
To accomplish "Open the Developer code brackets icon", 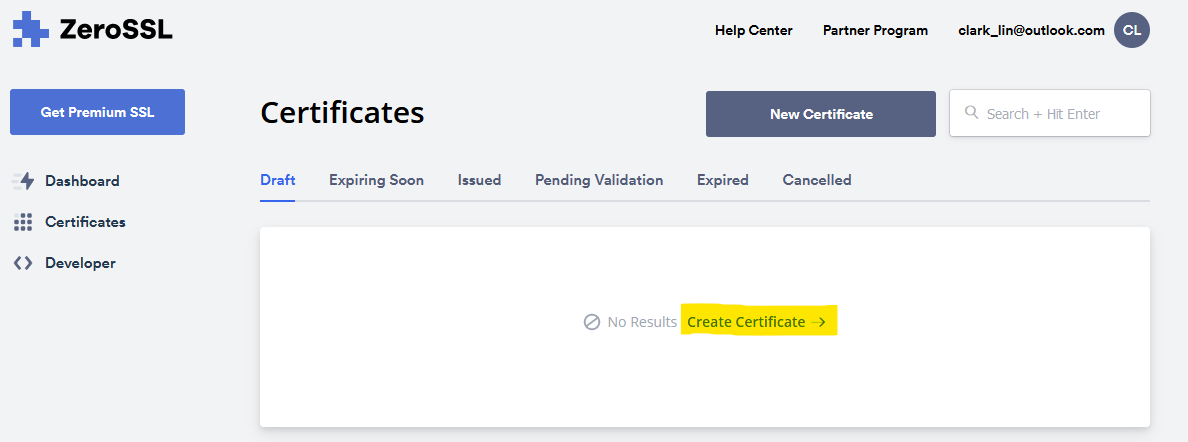I will coord(23,263).
